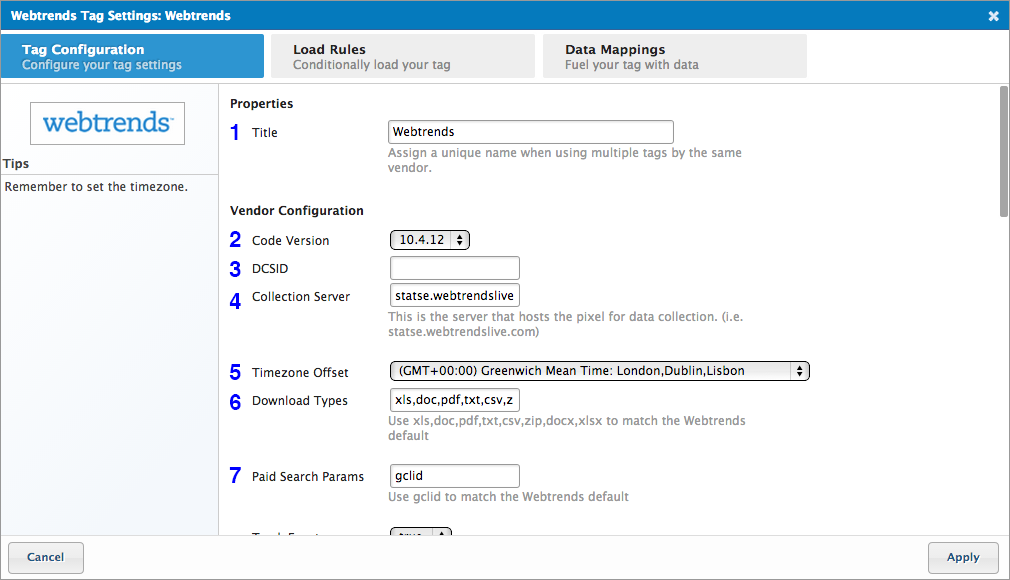This screenshot has width=1010, height=580.
Task: Focus the Title text field
Action: (530, 132)
